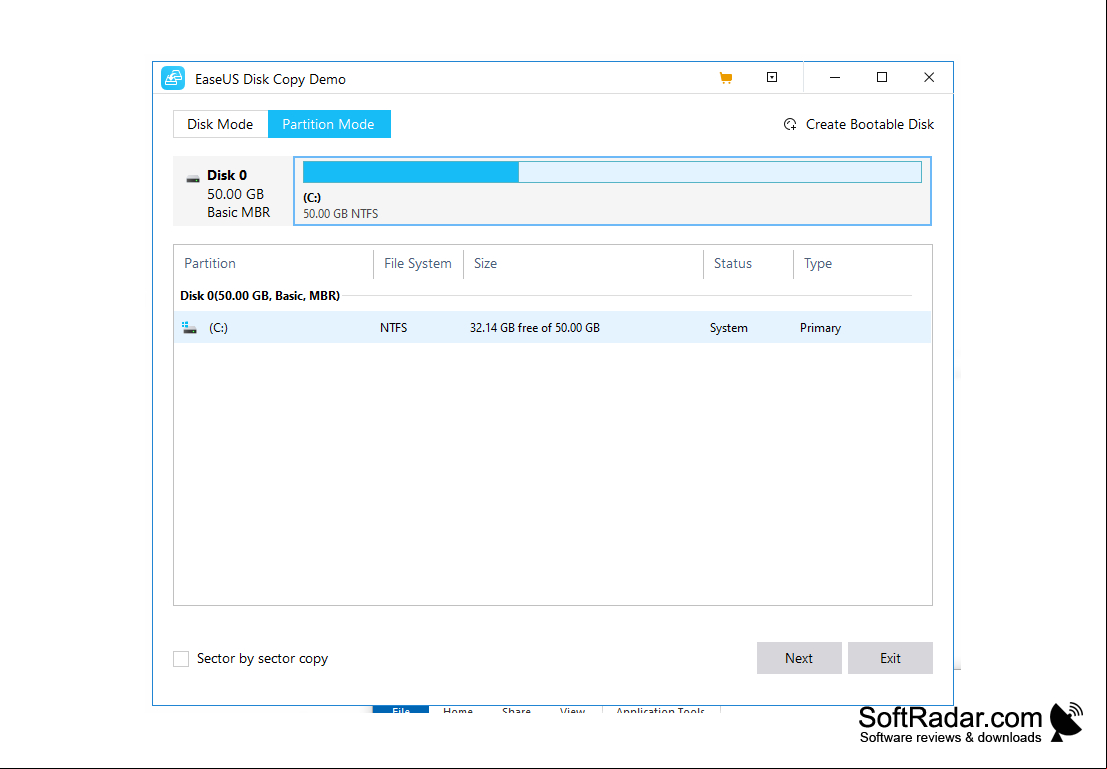The image size is (1107, 769).
Task: Maximize the EaseUS Disk Copy window
Action: [882, 77]
